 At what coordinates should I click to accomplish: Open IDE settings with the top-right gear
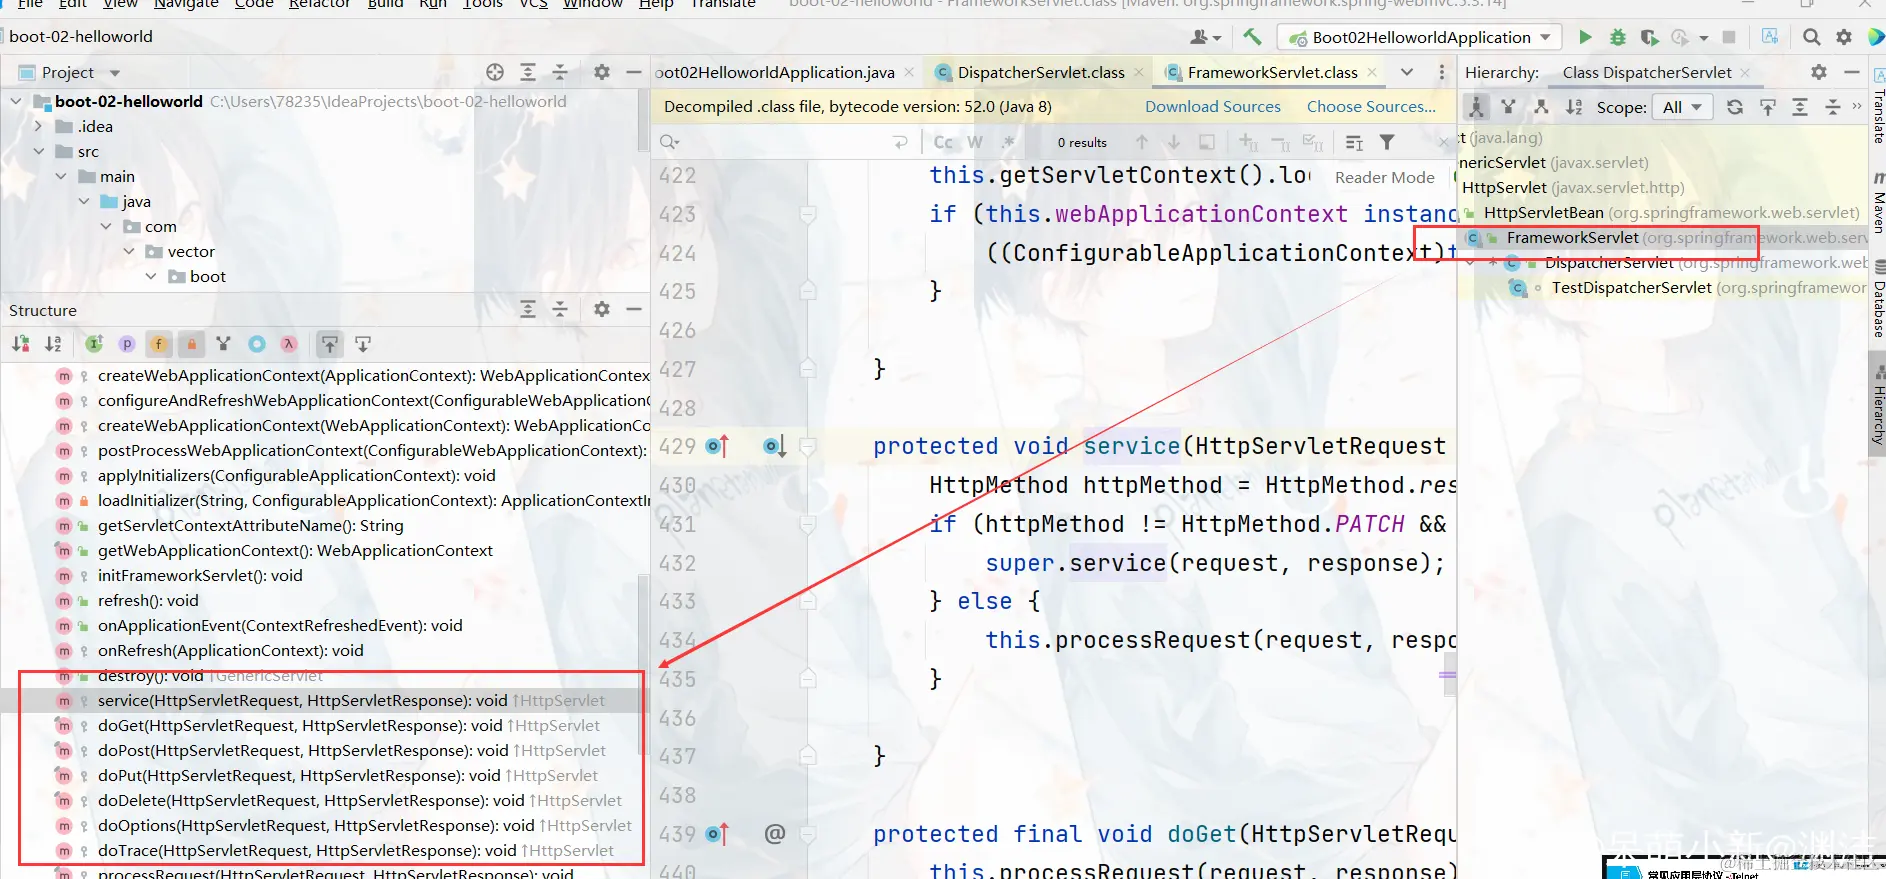(1844, 37)
